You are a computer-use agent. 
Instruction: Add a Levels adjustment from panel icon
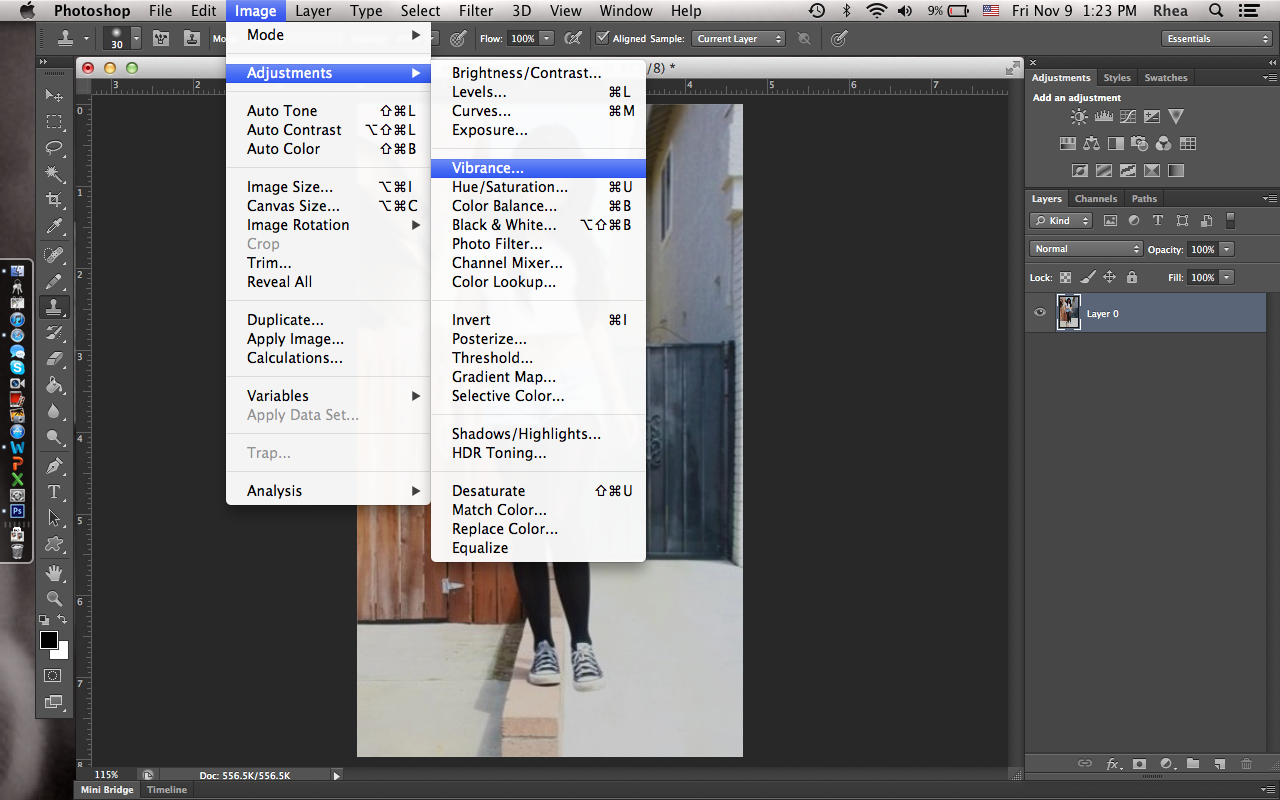pos(1103,117)
